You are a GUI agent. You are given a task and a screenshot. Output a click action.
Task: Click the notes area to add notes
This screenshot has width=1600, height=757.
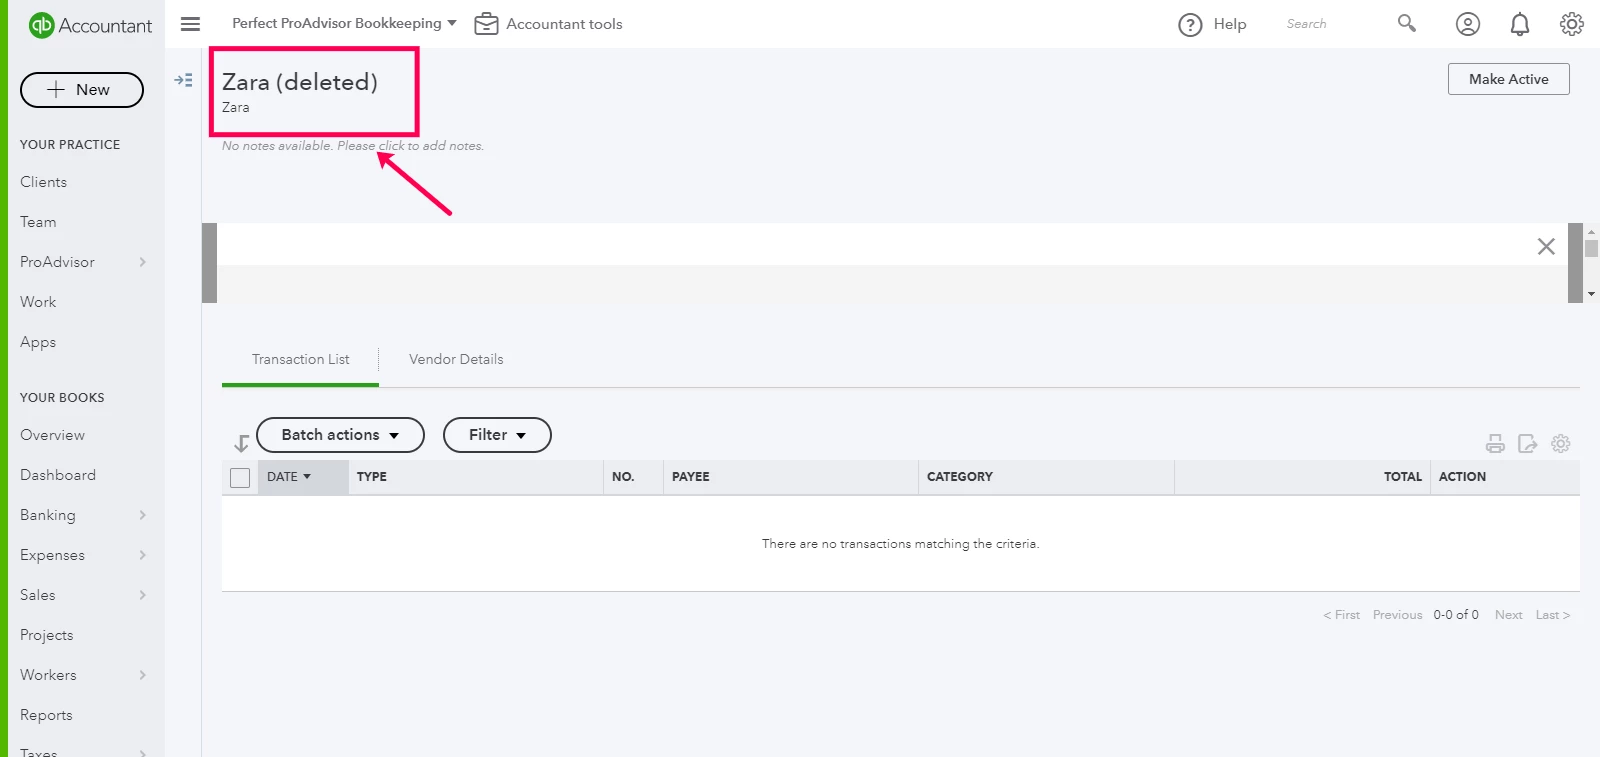353,146
